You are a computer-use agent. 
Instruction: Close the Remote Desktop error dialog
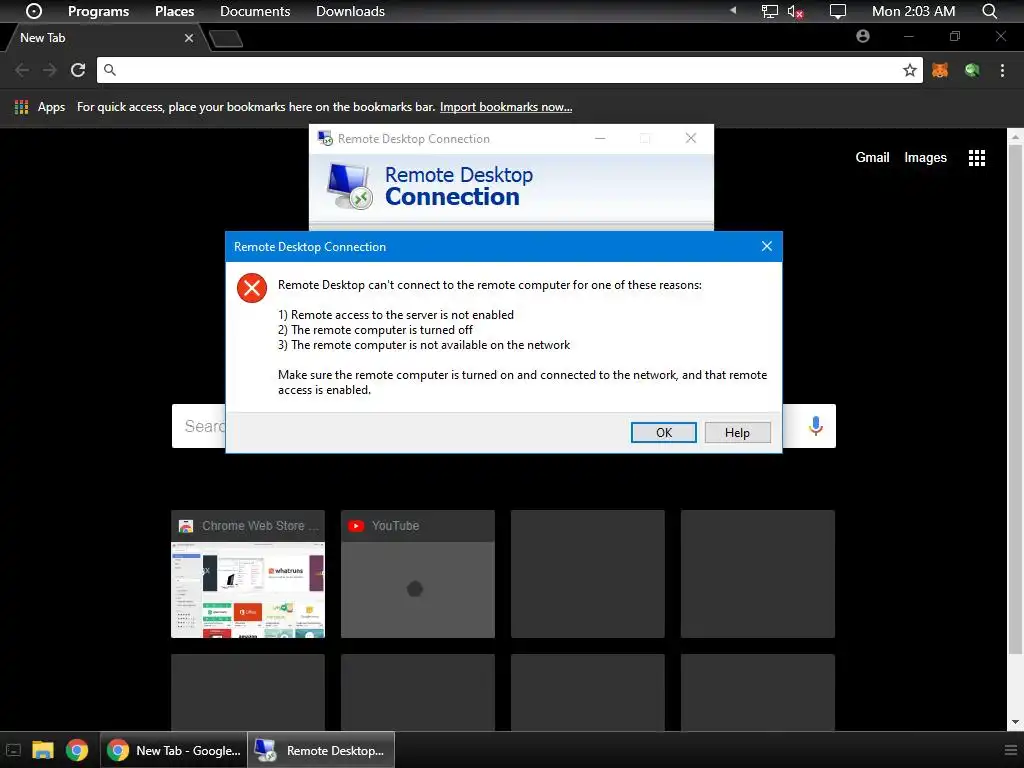coord(767,246)
